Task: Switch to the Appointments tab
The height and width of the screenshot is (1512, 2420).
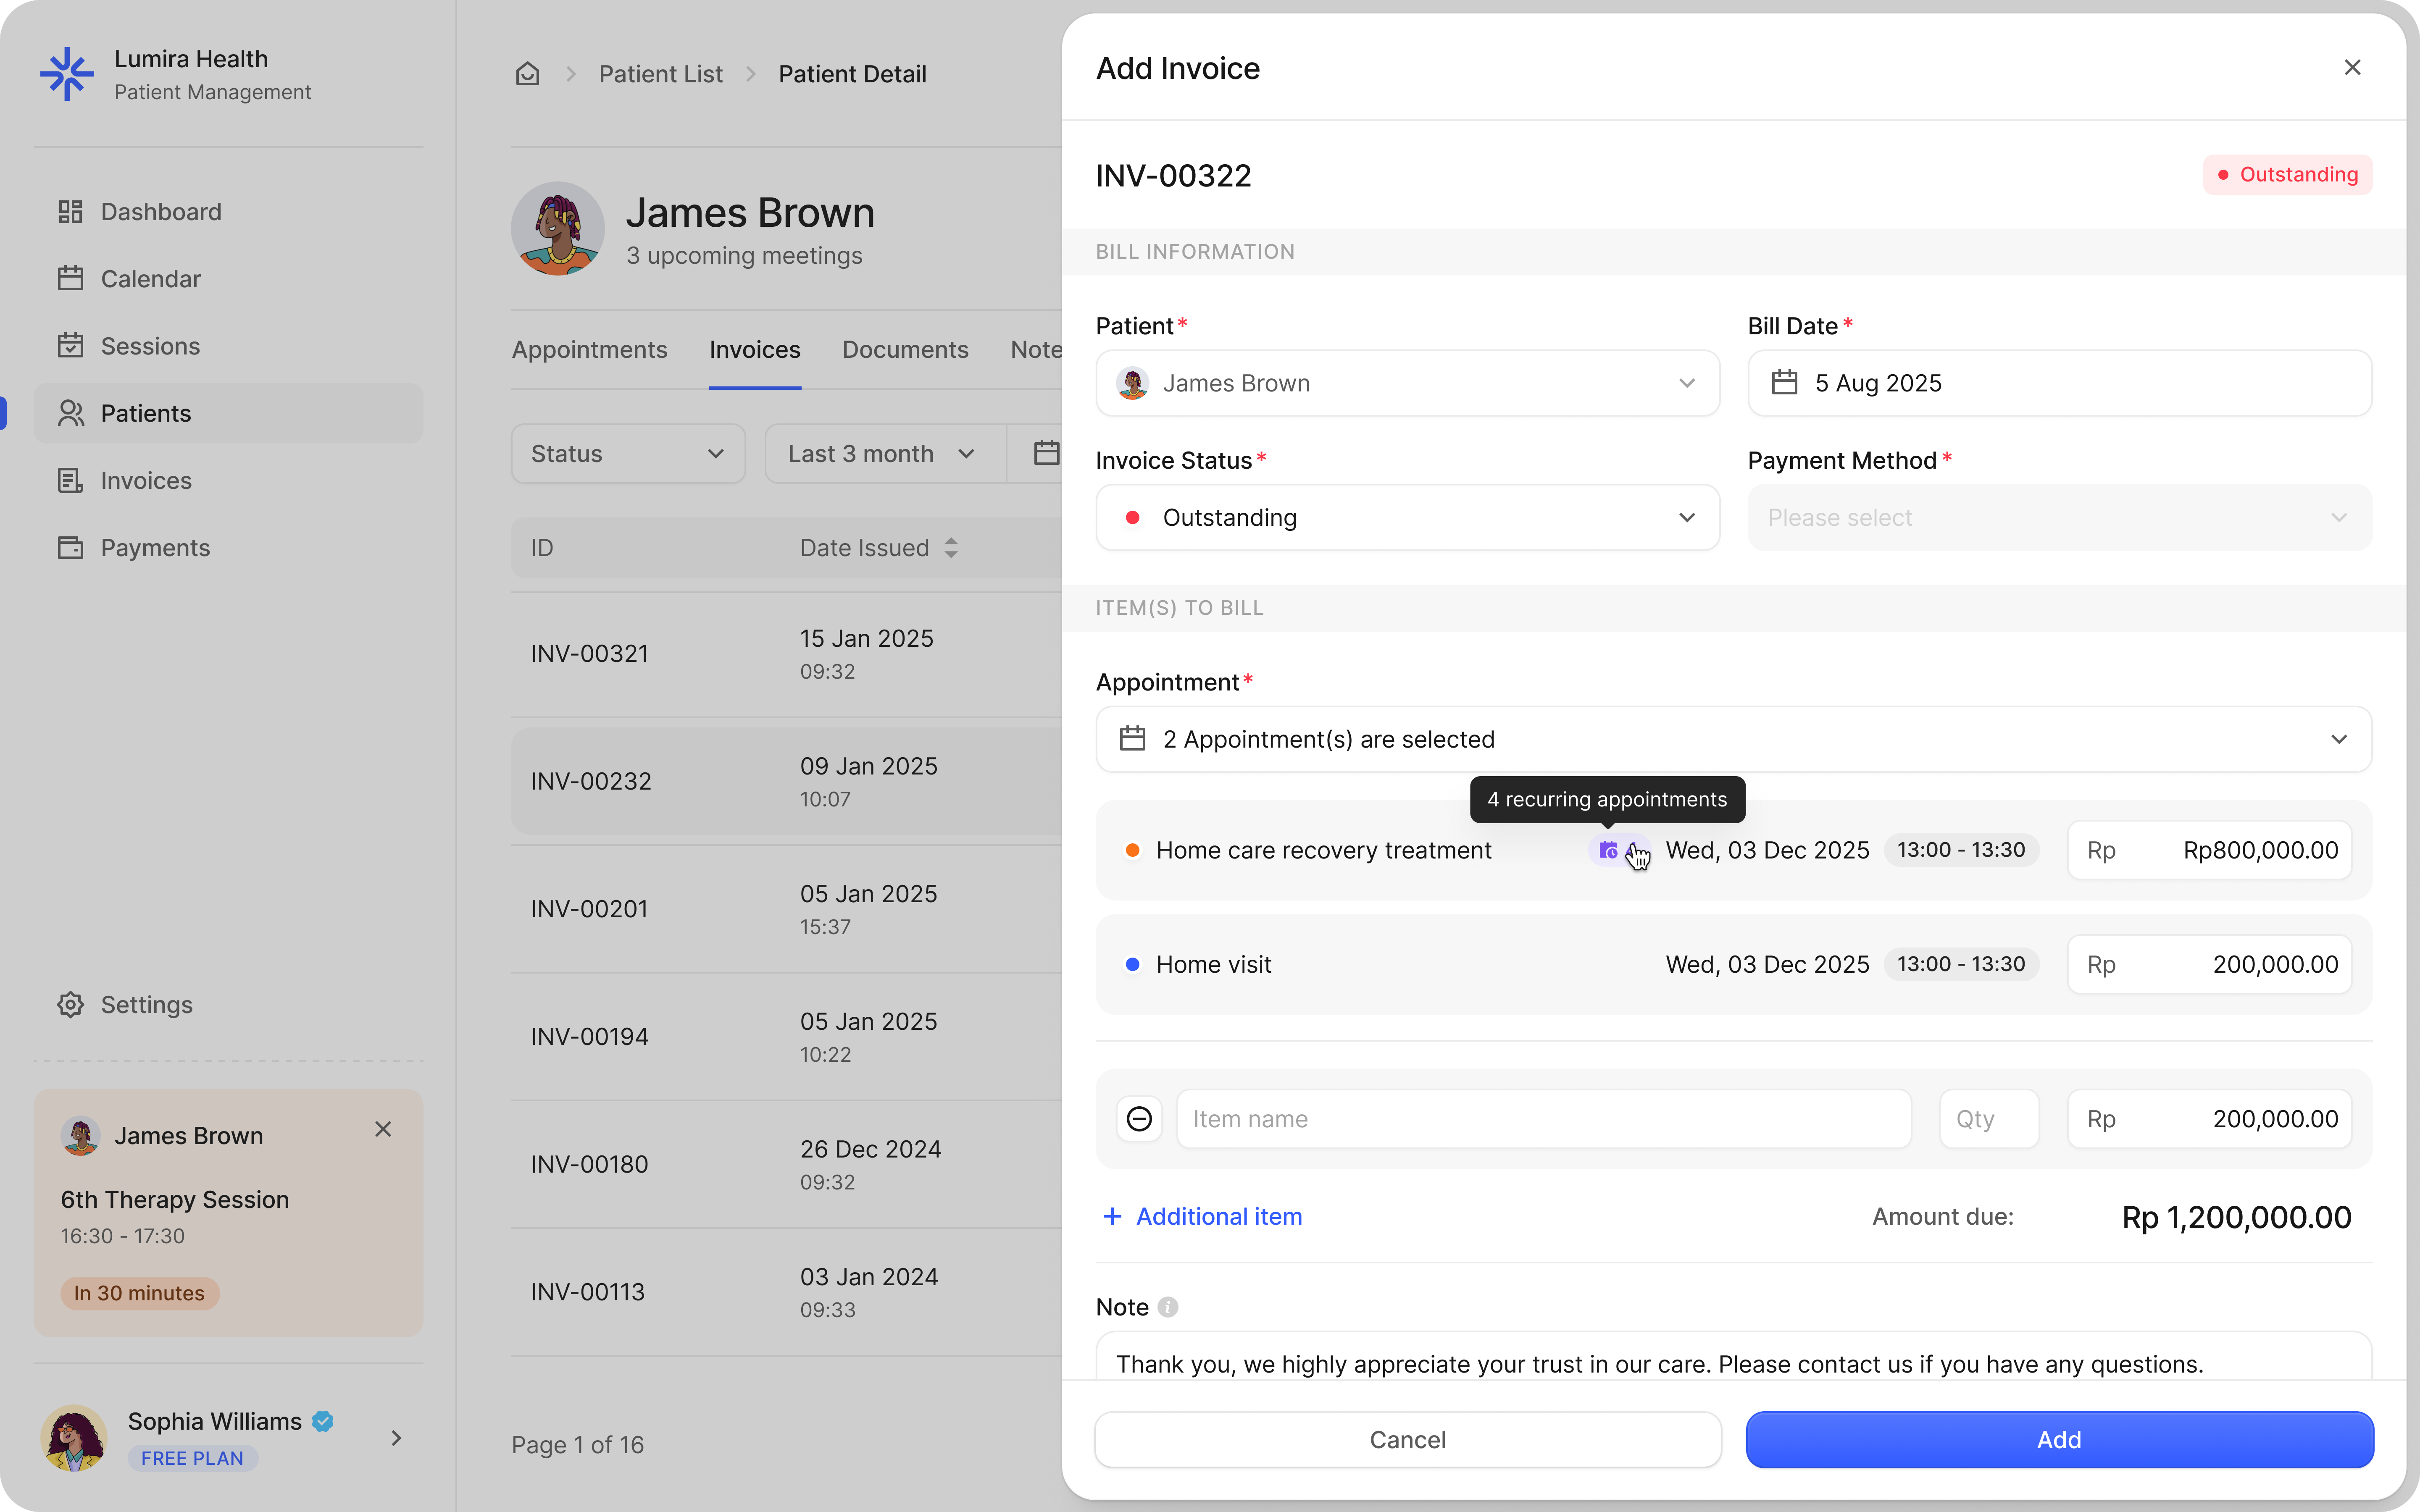Action: coord(589,350)
